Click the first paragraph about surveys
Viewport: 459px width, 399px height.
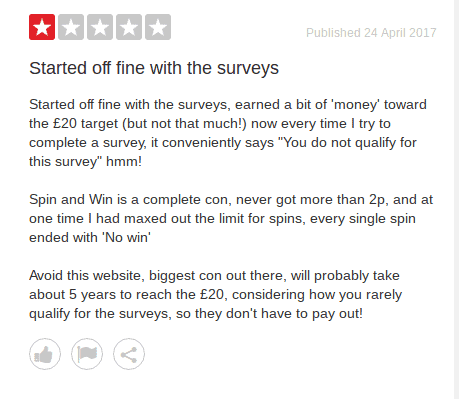228,133
